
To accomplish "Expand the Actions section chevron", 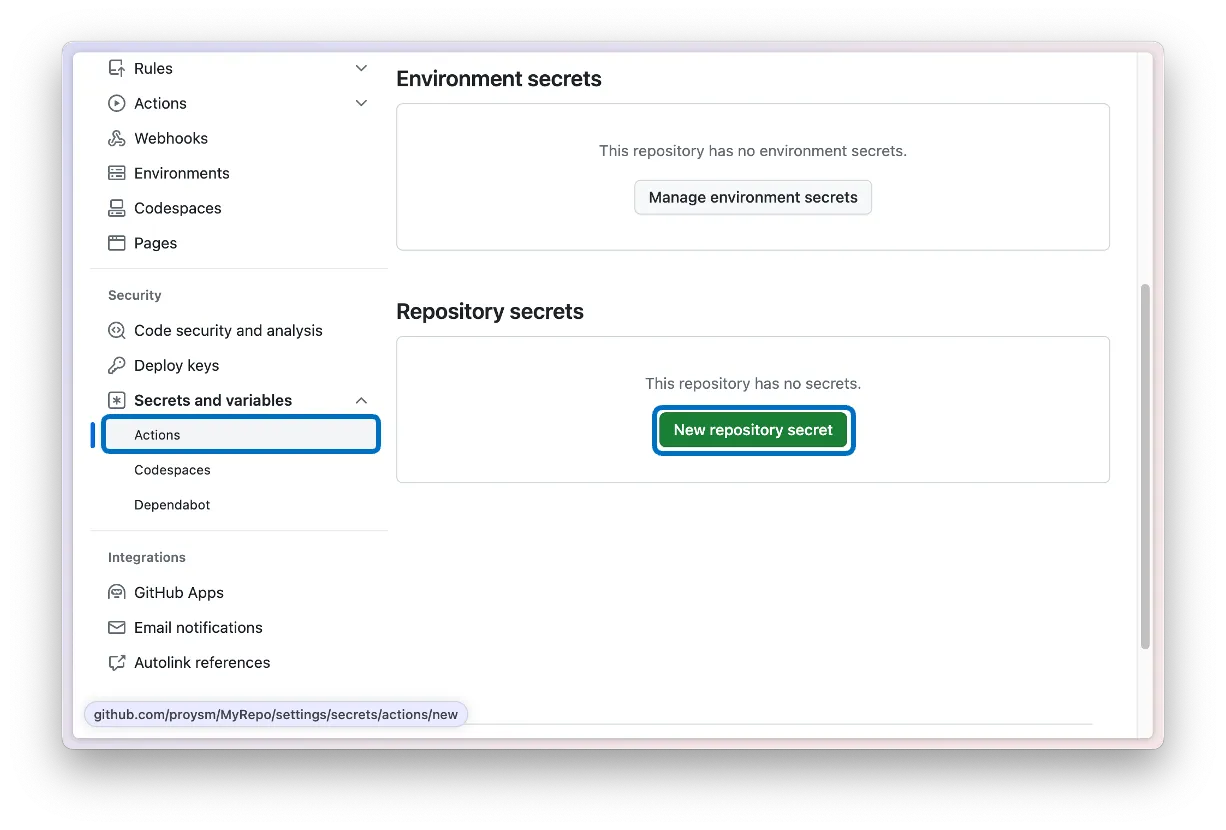I will (361, 104).
